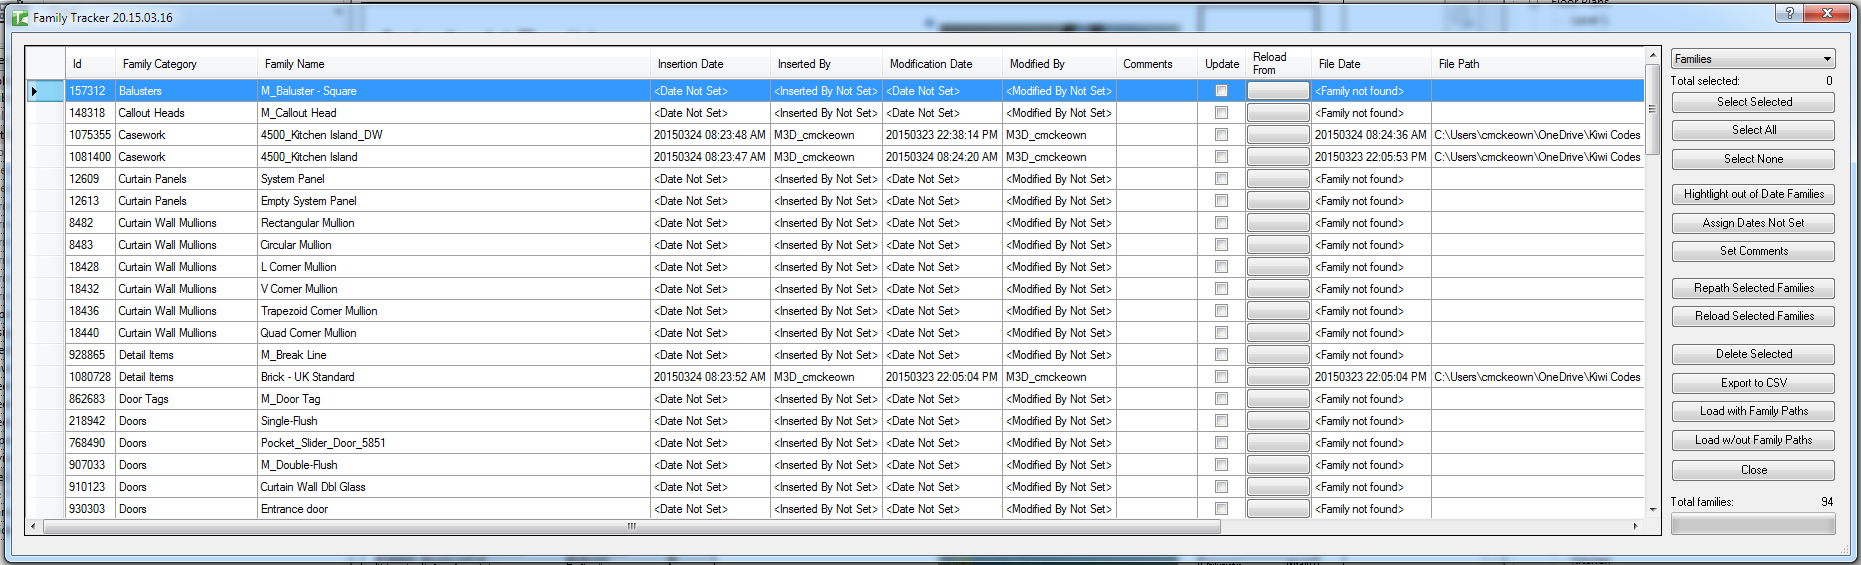Sort by Family Name column header
The image size is (1861, 565).
pos(295,64)
